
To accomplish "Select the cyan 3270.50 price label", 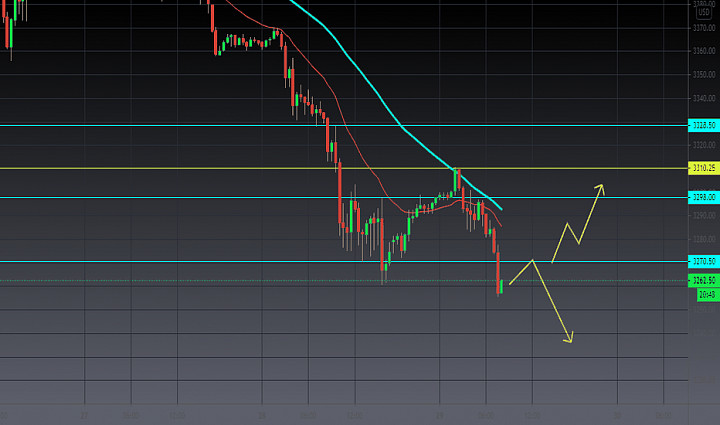I will point(704,261).
